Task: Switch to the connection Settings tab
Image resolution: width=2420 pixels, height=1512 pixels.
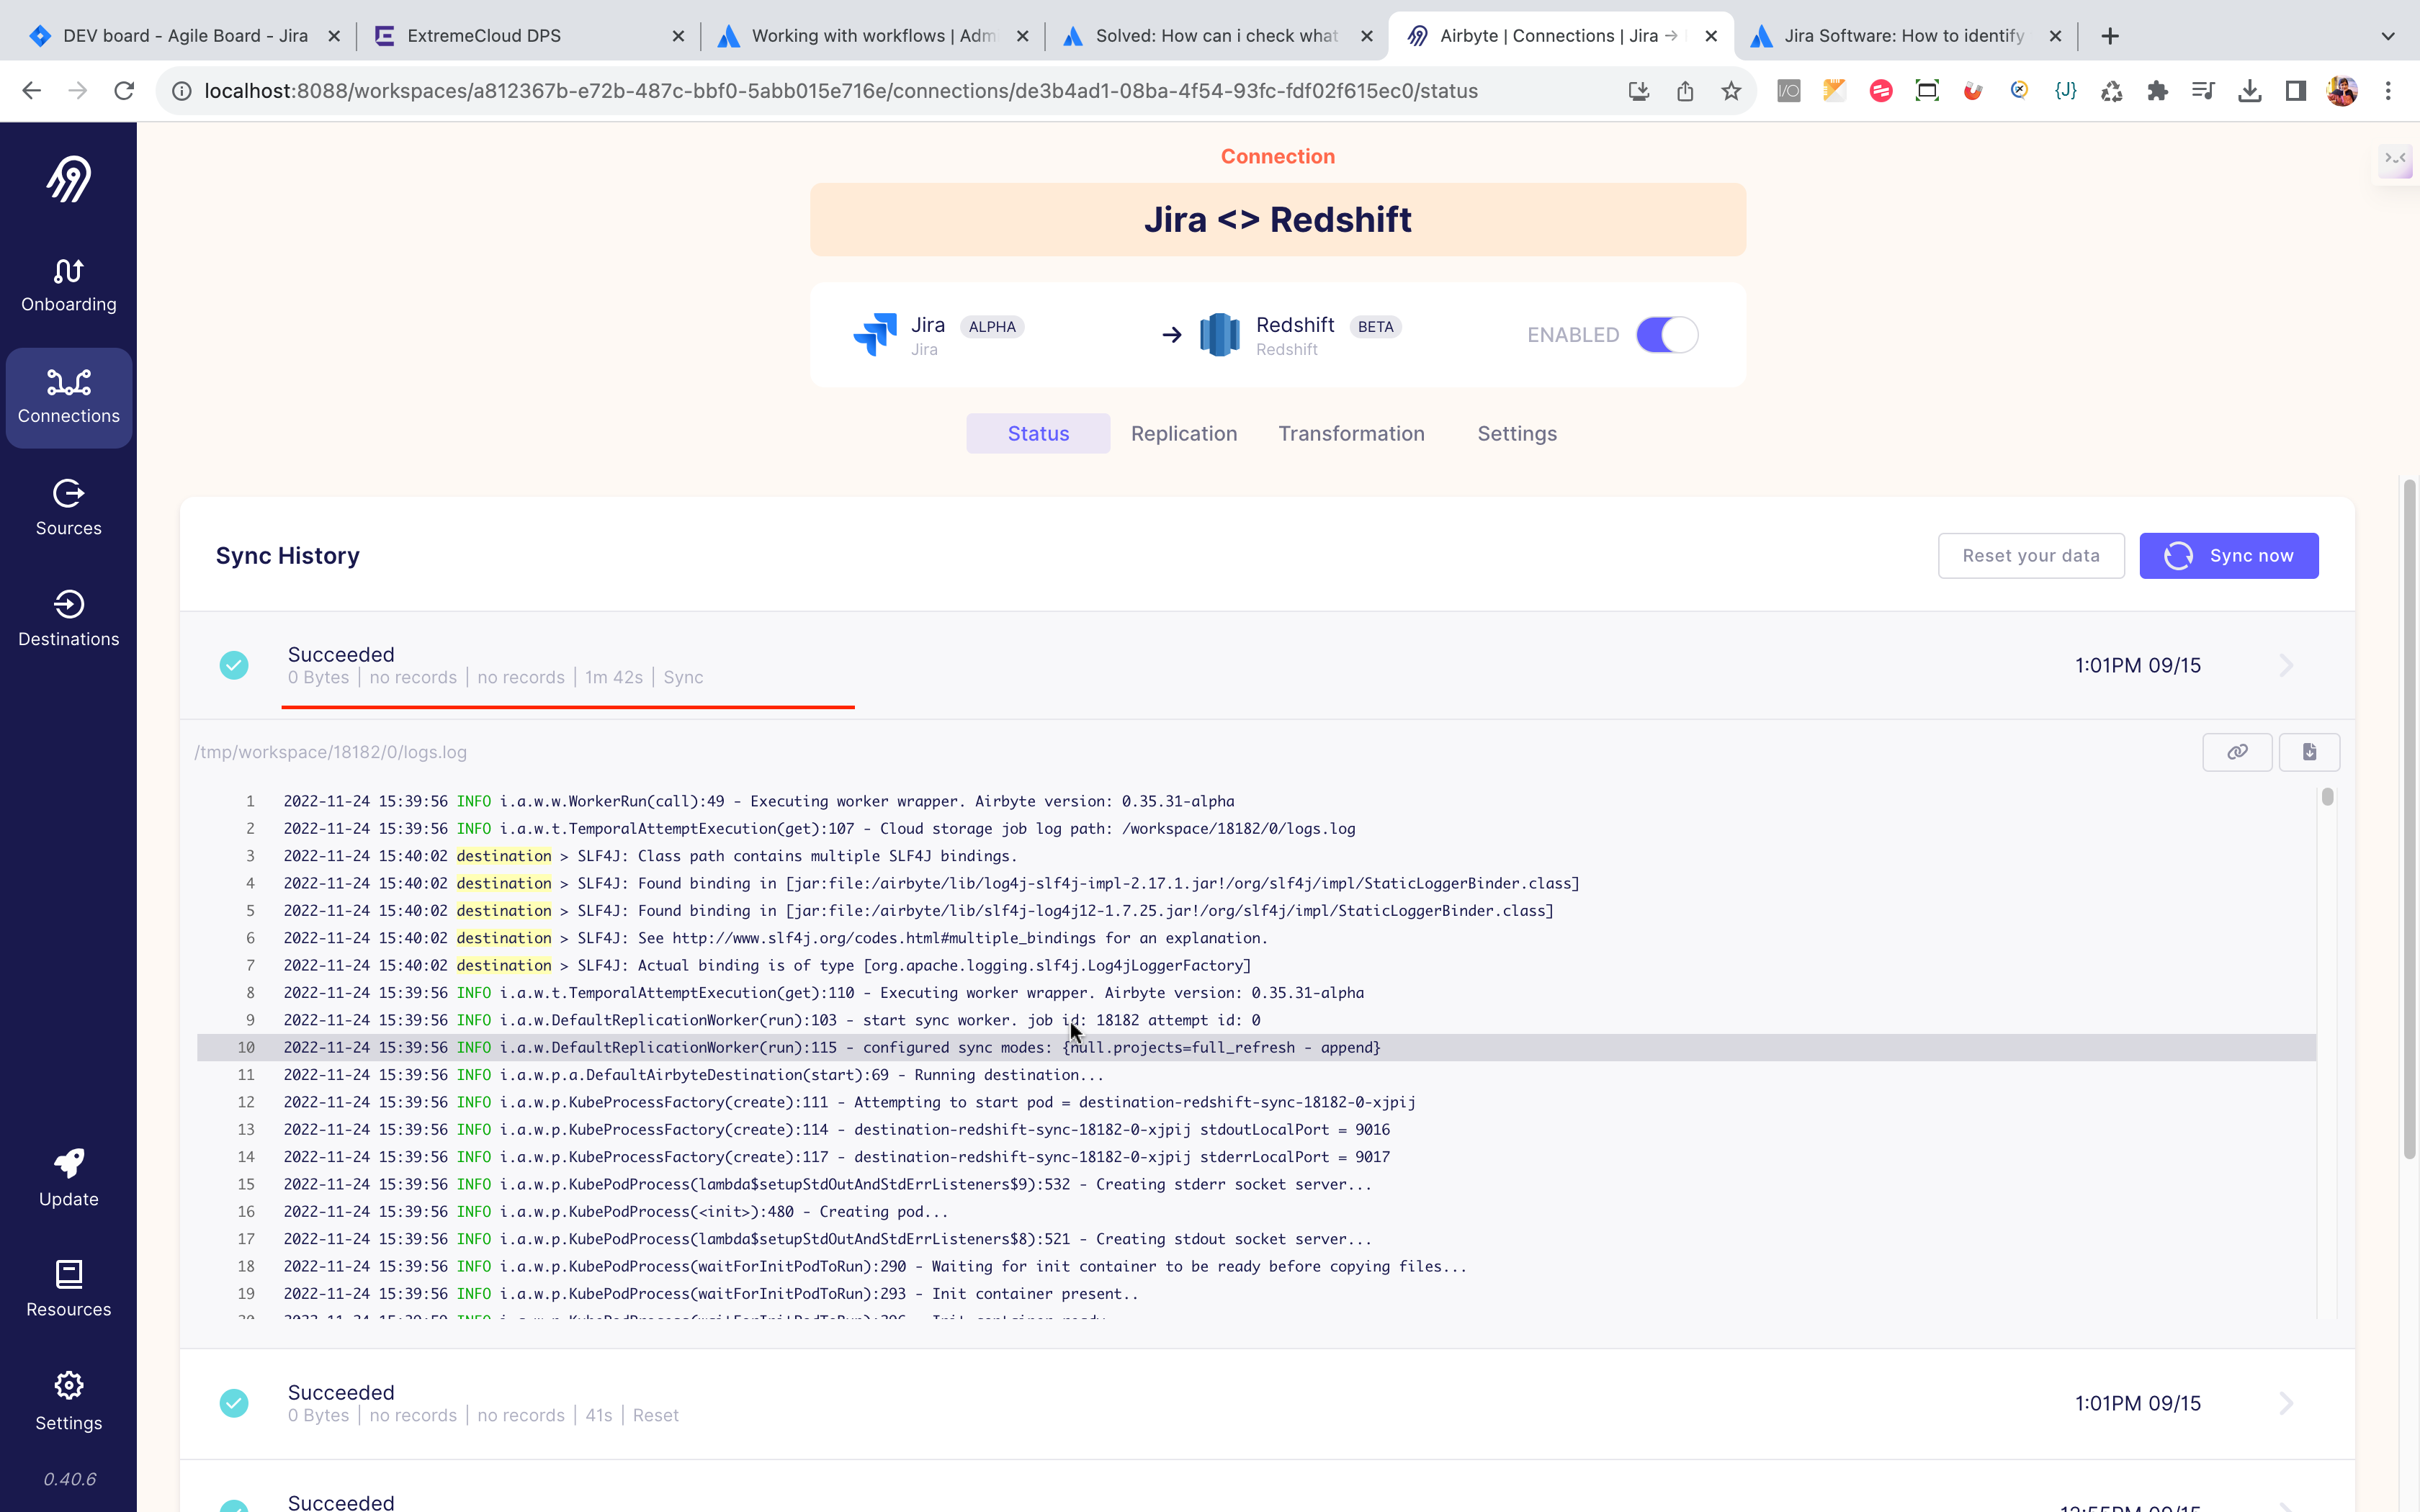Action: [1517, 433]
